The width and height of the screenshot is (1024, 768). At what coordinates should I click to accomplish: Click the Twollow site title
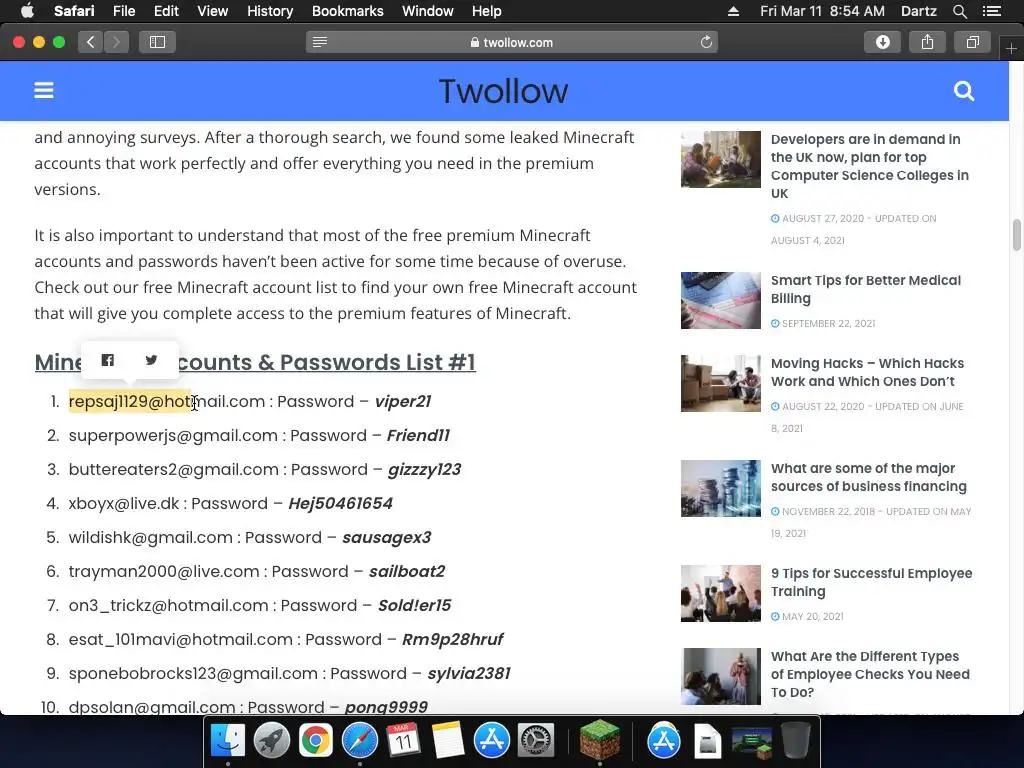504,91
